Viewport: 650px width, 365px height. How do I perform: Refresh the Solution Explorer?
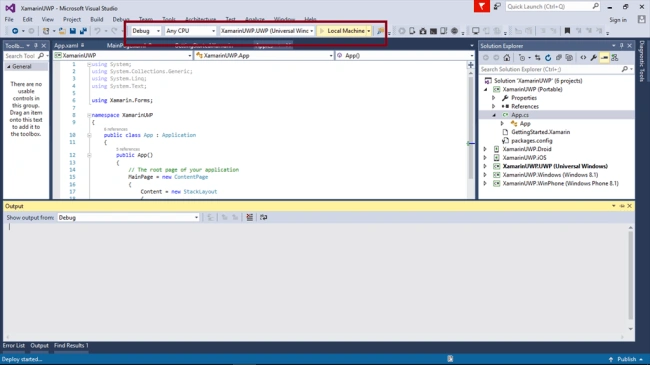point(548,58)
